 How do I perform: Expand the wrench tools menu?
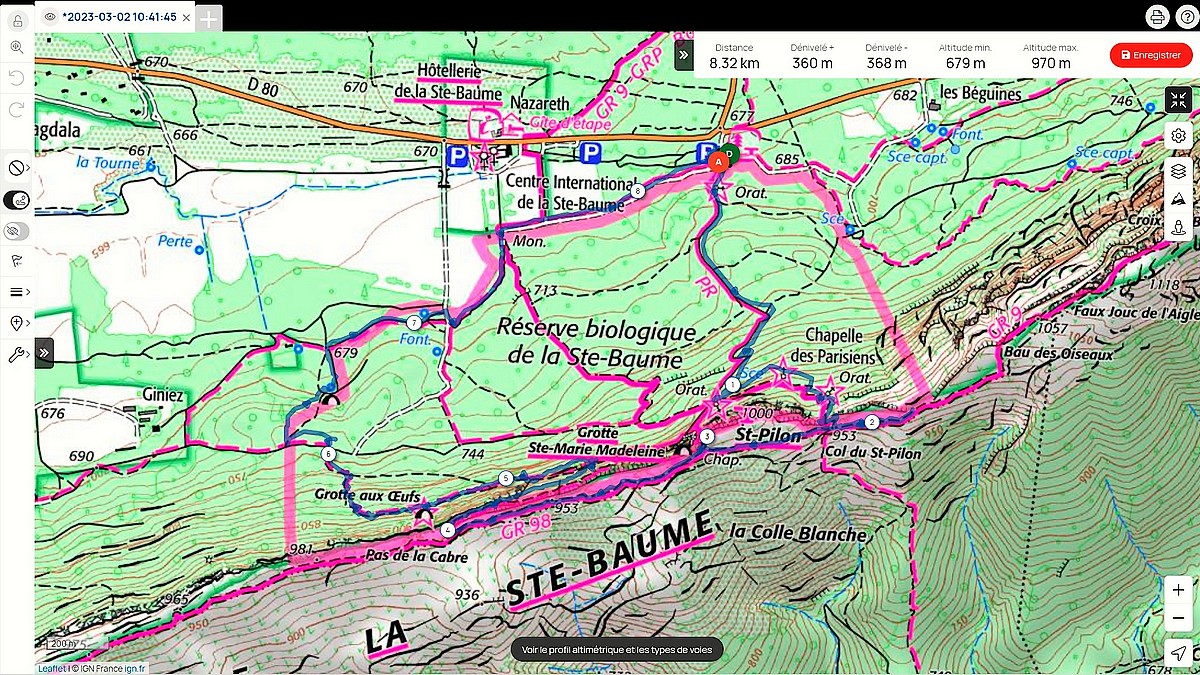click(x=17, y=354)
